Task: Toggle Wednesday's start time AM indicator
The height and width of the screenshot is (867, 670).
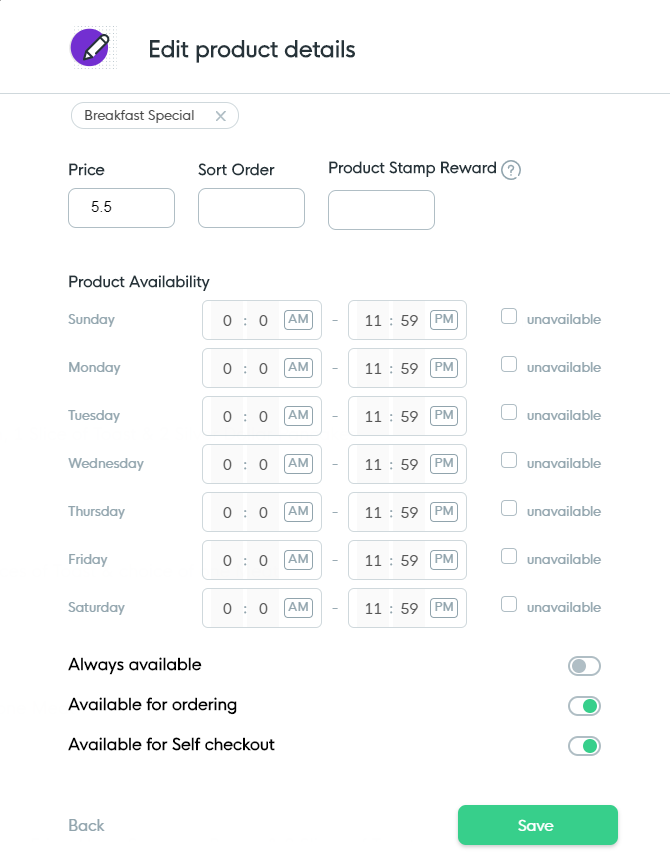Action: point(297,463)
